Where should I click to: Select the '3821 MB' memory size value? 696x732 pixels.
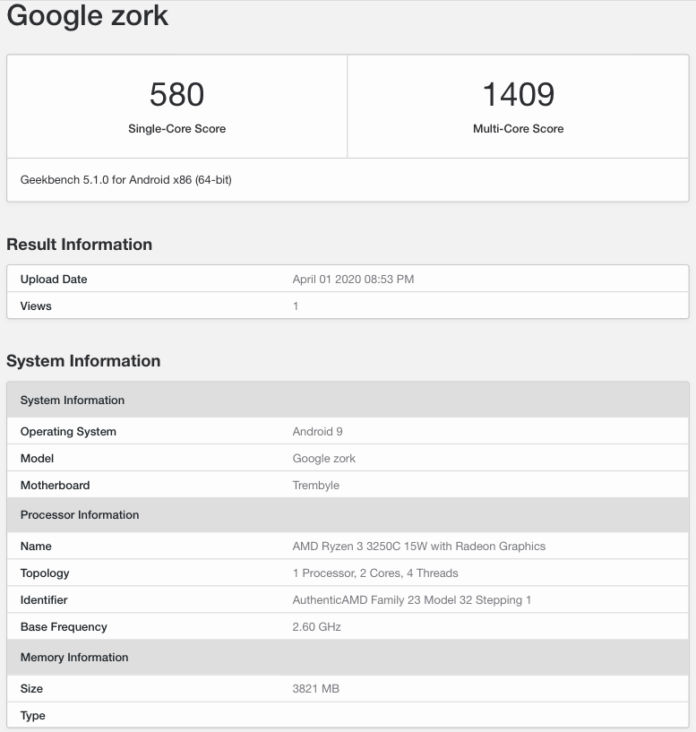316,689
